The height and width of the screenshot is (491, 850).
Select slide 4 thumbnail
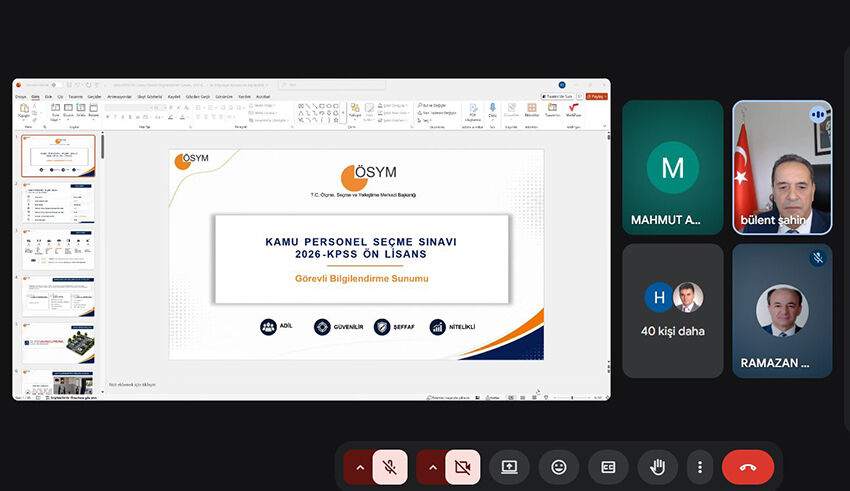[x=58, y=296]
